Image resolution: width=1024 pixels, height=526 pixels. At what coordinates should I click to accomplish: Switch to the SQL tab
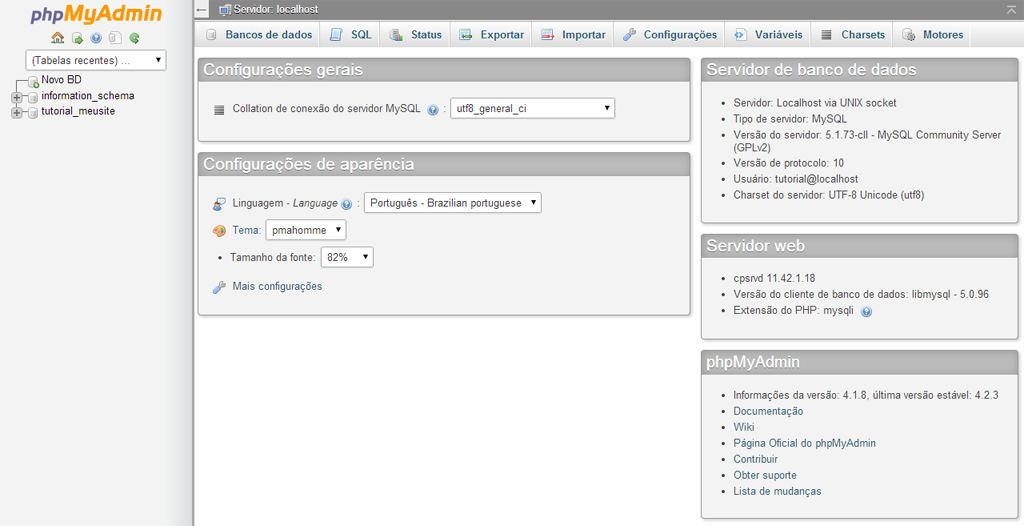[x=351, y=35]
